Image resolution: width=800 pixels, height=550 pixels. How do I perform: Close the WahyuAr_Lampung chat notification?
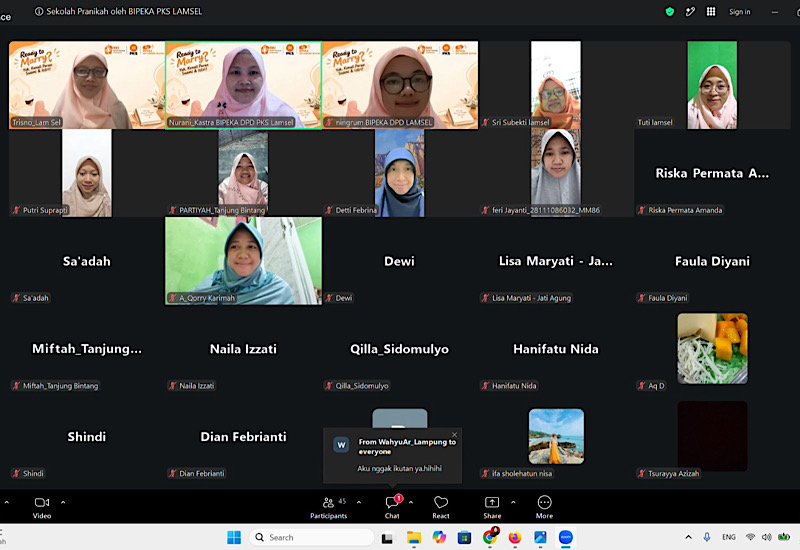[x=454, y=435]
